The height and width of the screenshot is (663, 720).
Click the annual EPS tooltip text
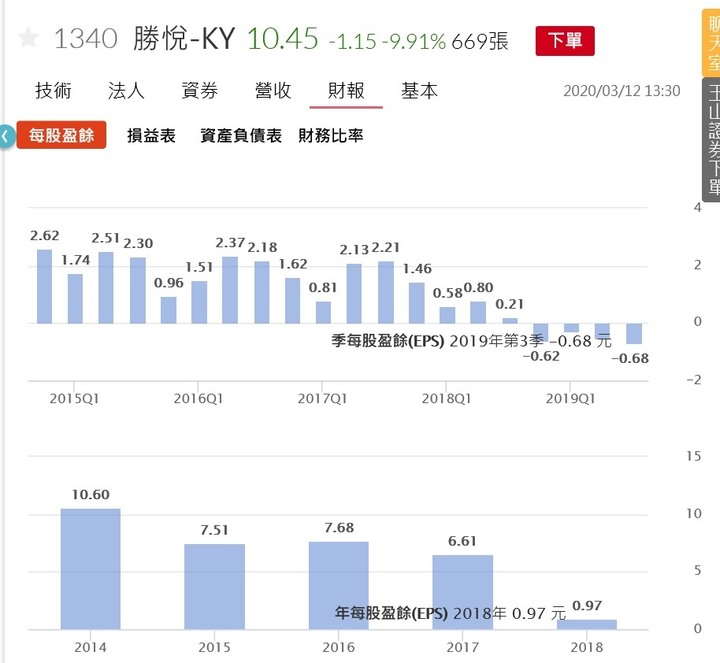coord(450,613)
